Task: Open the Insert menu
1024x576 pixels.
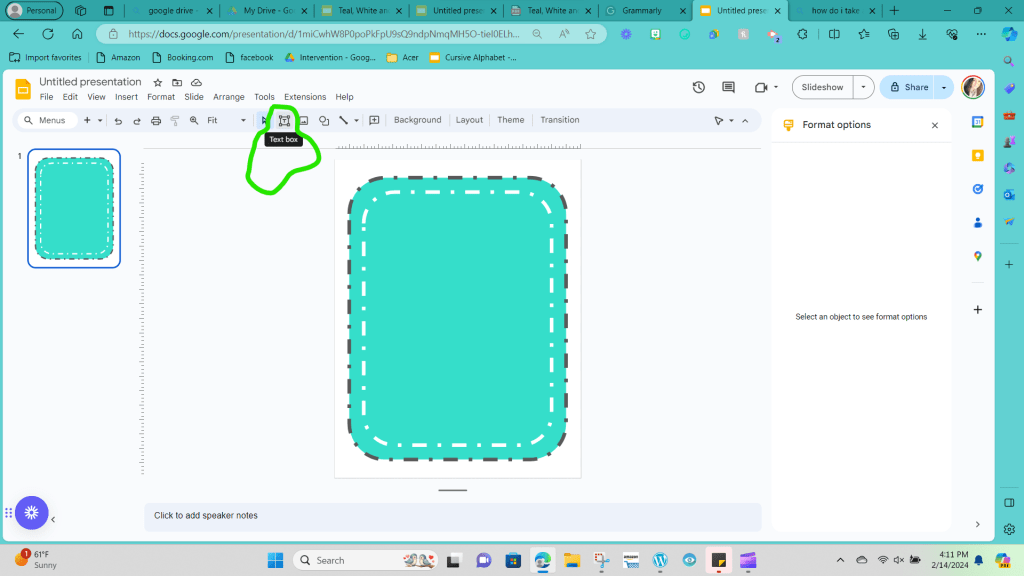Action: [x=126, y=97]
